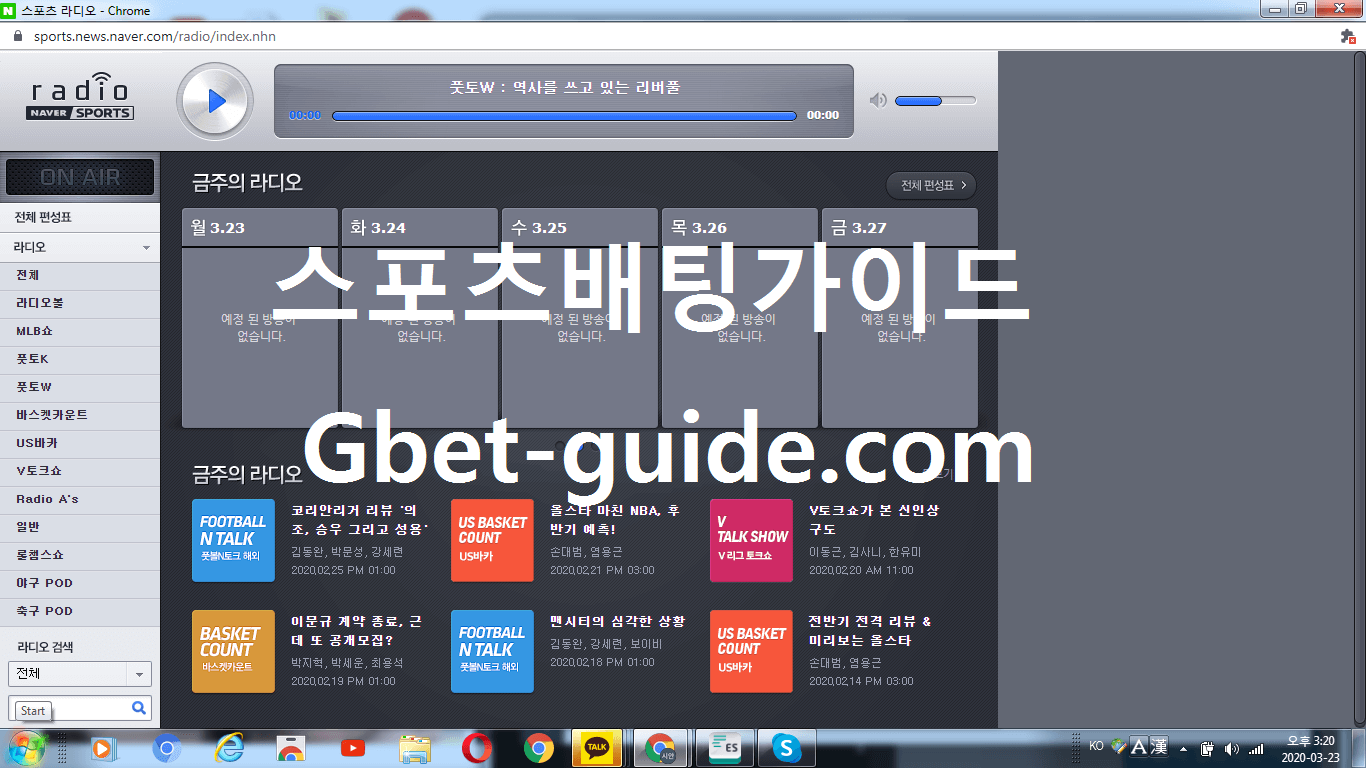Image resolution: width=1366 pixels, height=768 pixels.
Task: Open the YouTube taskbar shortcut
Action: coord(352,748)
